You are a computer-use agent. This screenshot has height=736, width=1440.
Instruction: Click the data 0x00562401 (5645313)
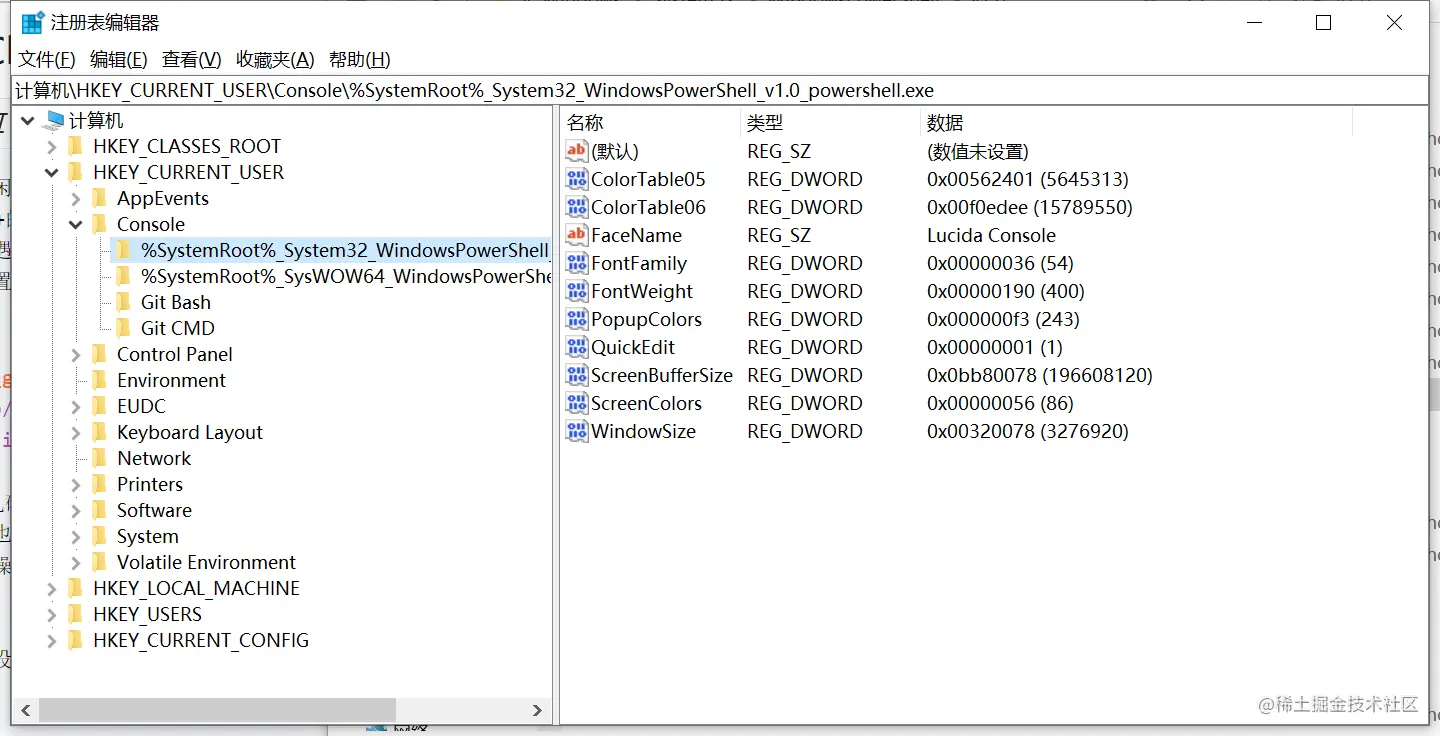coord(1027,179)
